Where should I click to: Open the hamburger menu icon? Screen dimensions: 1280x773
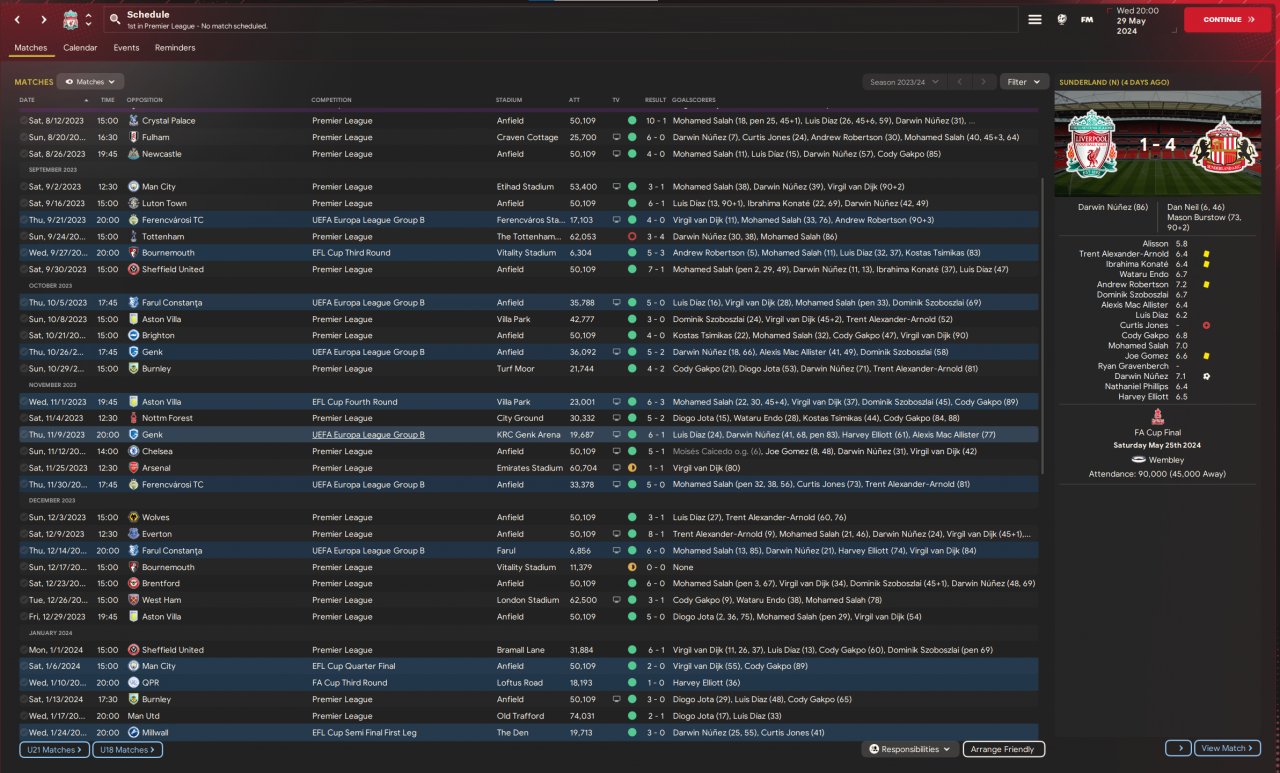(1035, 19)
